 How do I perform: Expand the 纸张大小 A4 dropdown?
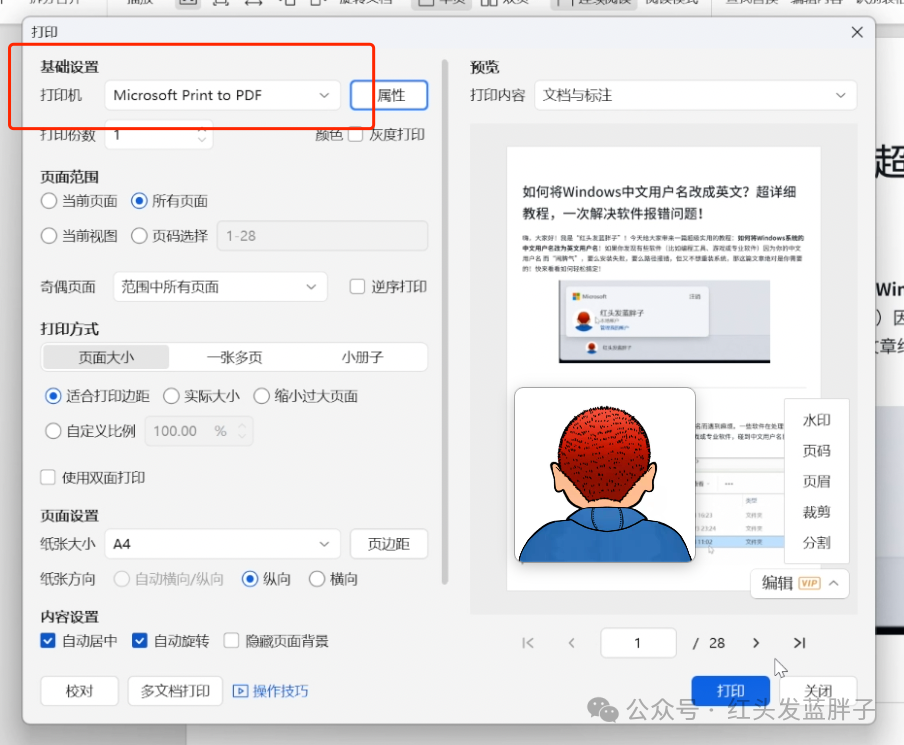tap(221, 544)
